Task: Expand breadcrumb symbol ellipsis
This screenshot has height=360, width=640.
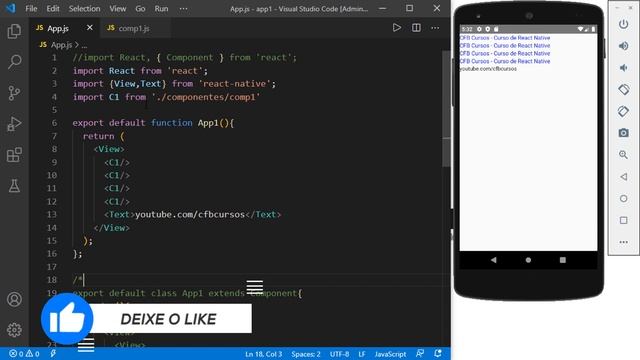Action: pyautogui.click(x=84, y=45)
